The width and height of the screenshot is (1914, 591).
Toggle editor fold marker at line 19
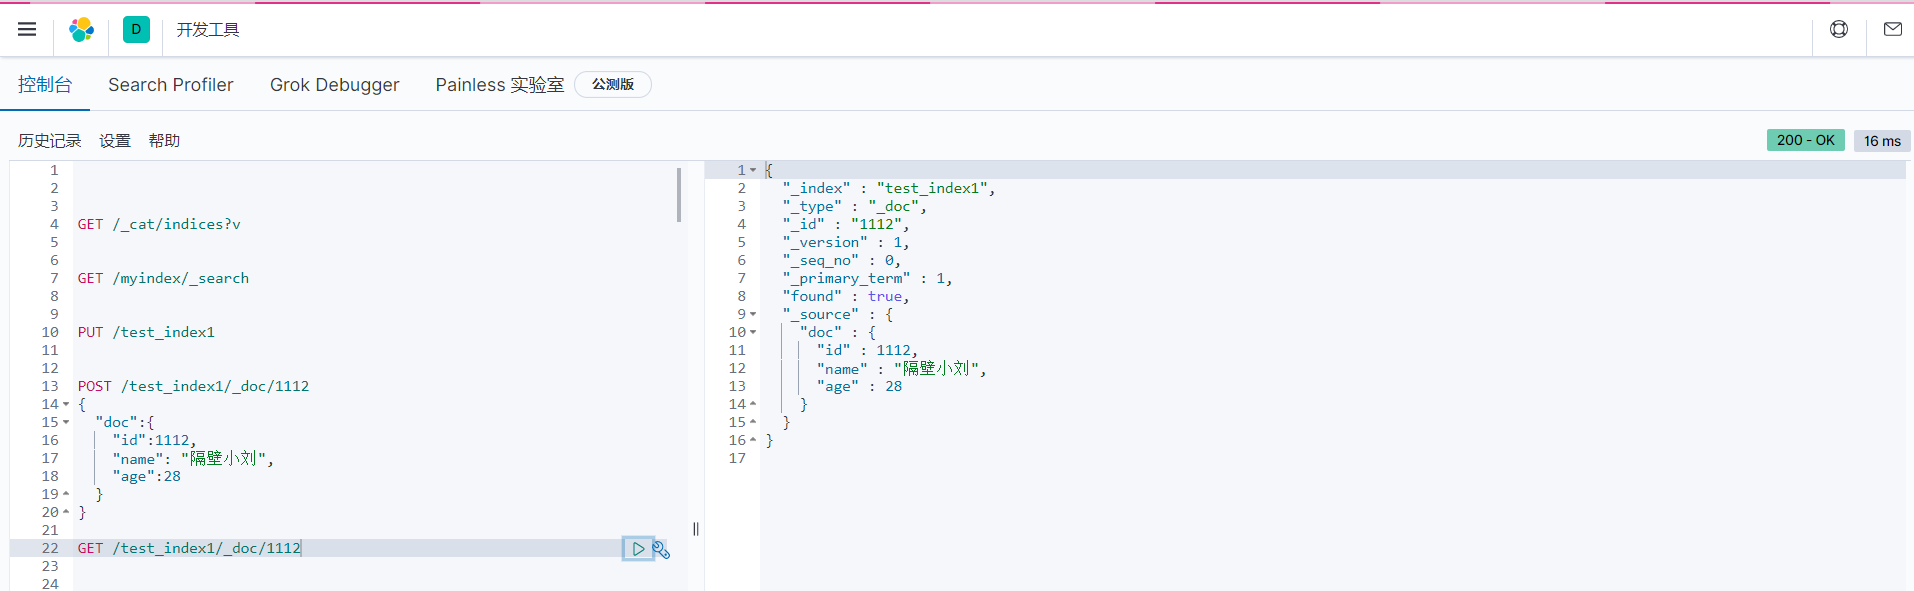[x=66, y=494]
